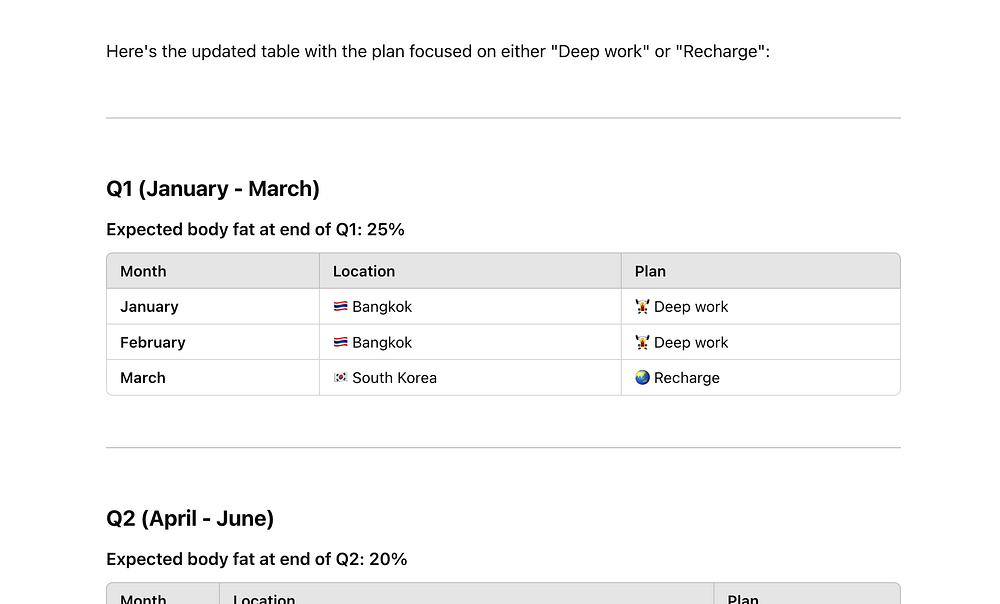The width and height of the screenshot is (1000, 604).
Task: Click the January cell in the Month column
Action: click(149, 307)
